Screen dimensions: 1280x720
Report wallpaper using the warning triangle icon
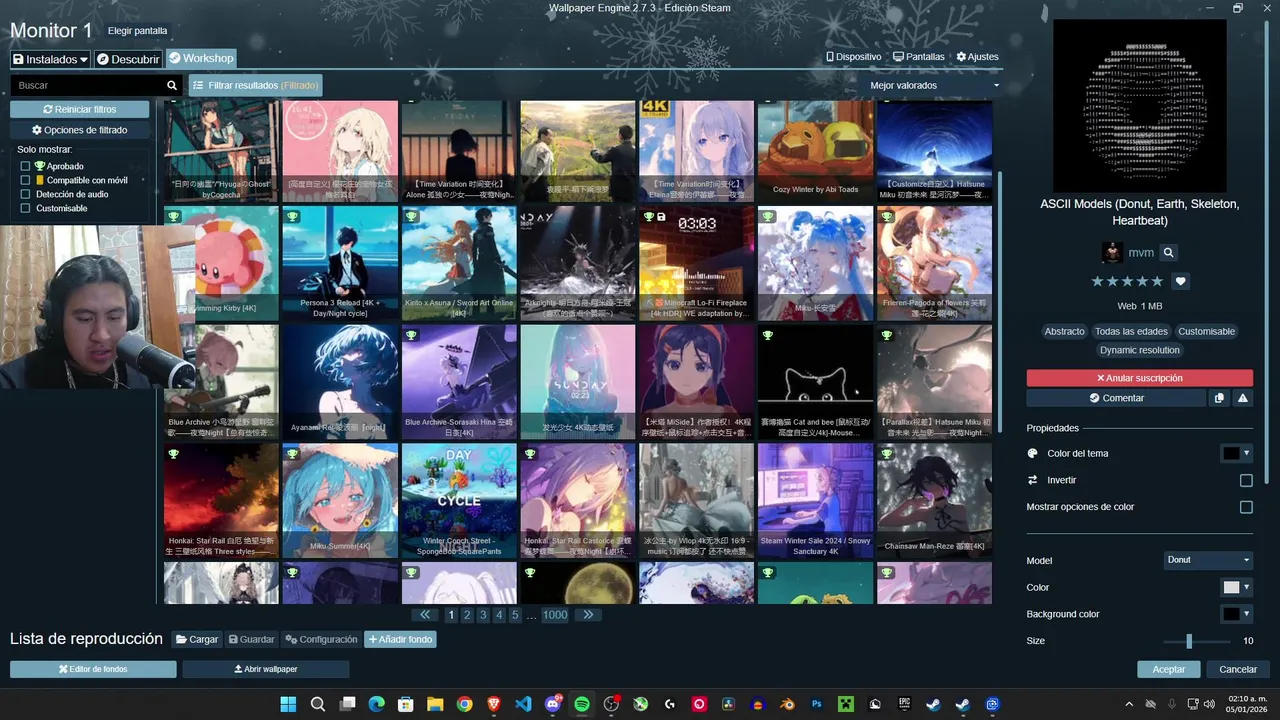coord(1242,398)
